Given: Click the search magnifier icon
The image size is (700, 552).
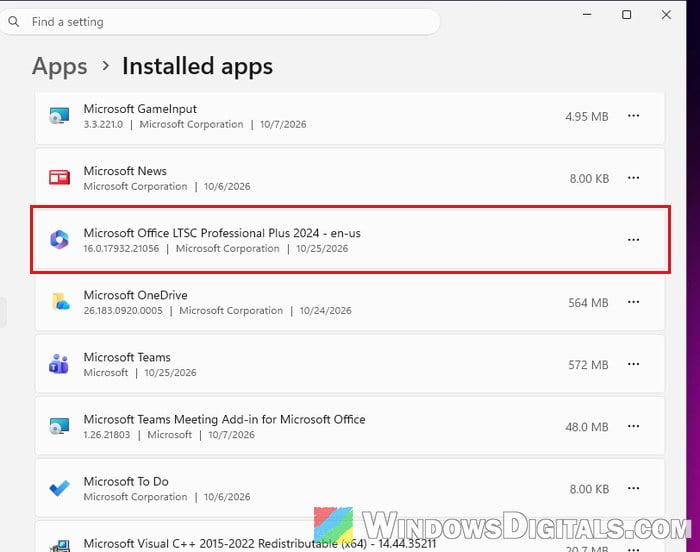Looking at the screenshot, I should coord(13,21).
